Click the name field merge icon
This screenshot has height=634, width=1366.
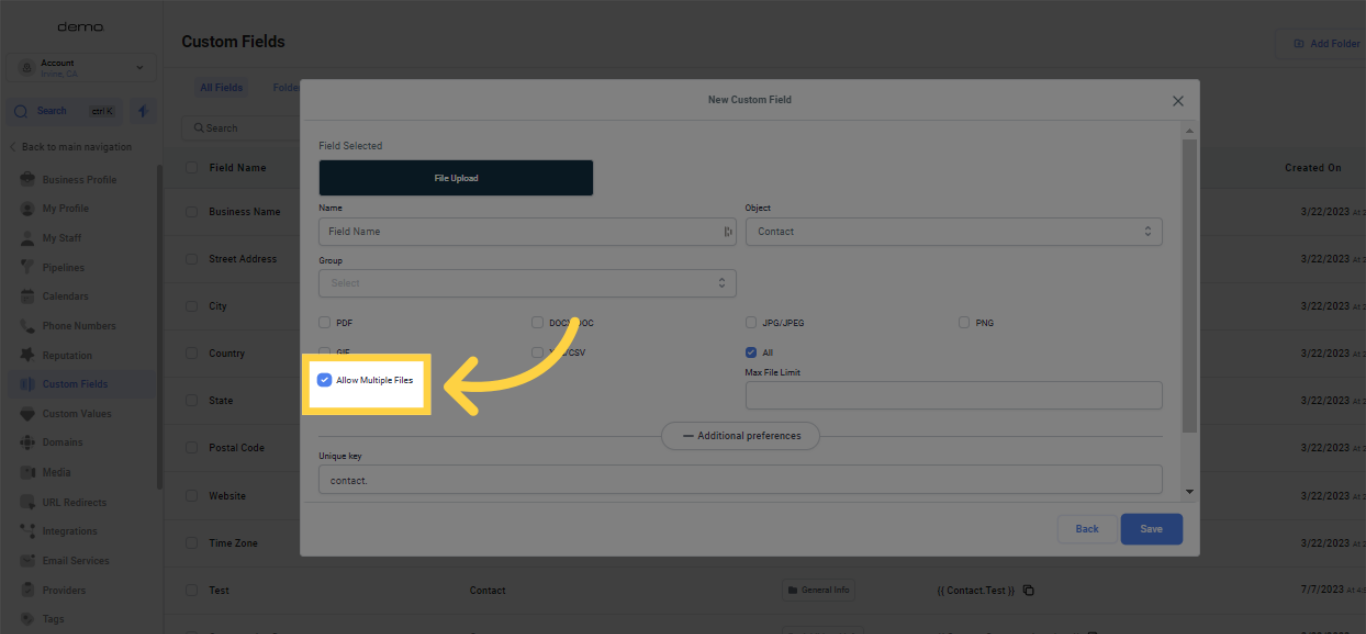727,231
